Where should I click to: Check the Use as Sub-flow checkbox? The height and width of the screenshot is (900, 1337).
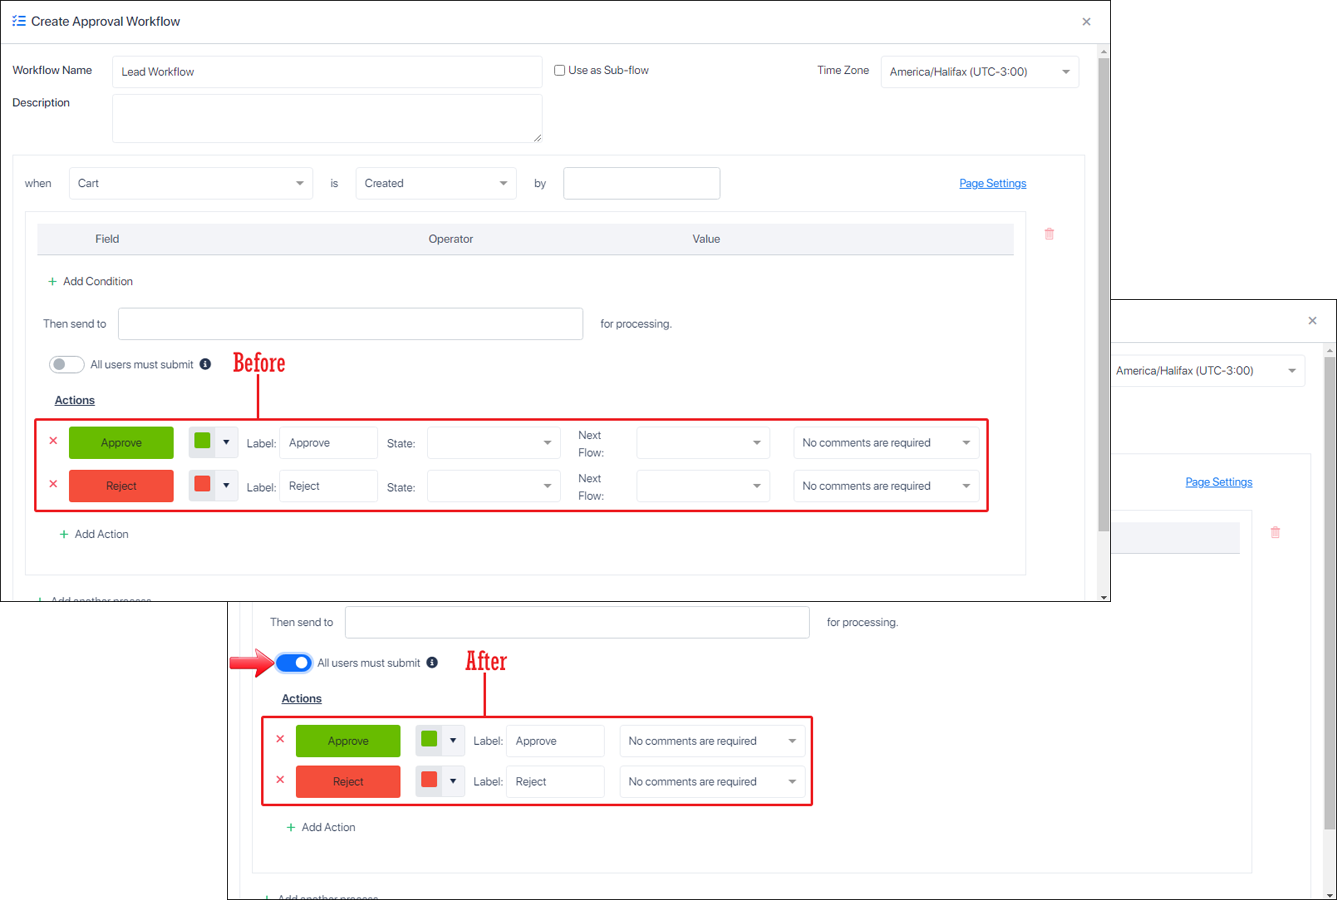[x=560, y=70]
